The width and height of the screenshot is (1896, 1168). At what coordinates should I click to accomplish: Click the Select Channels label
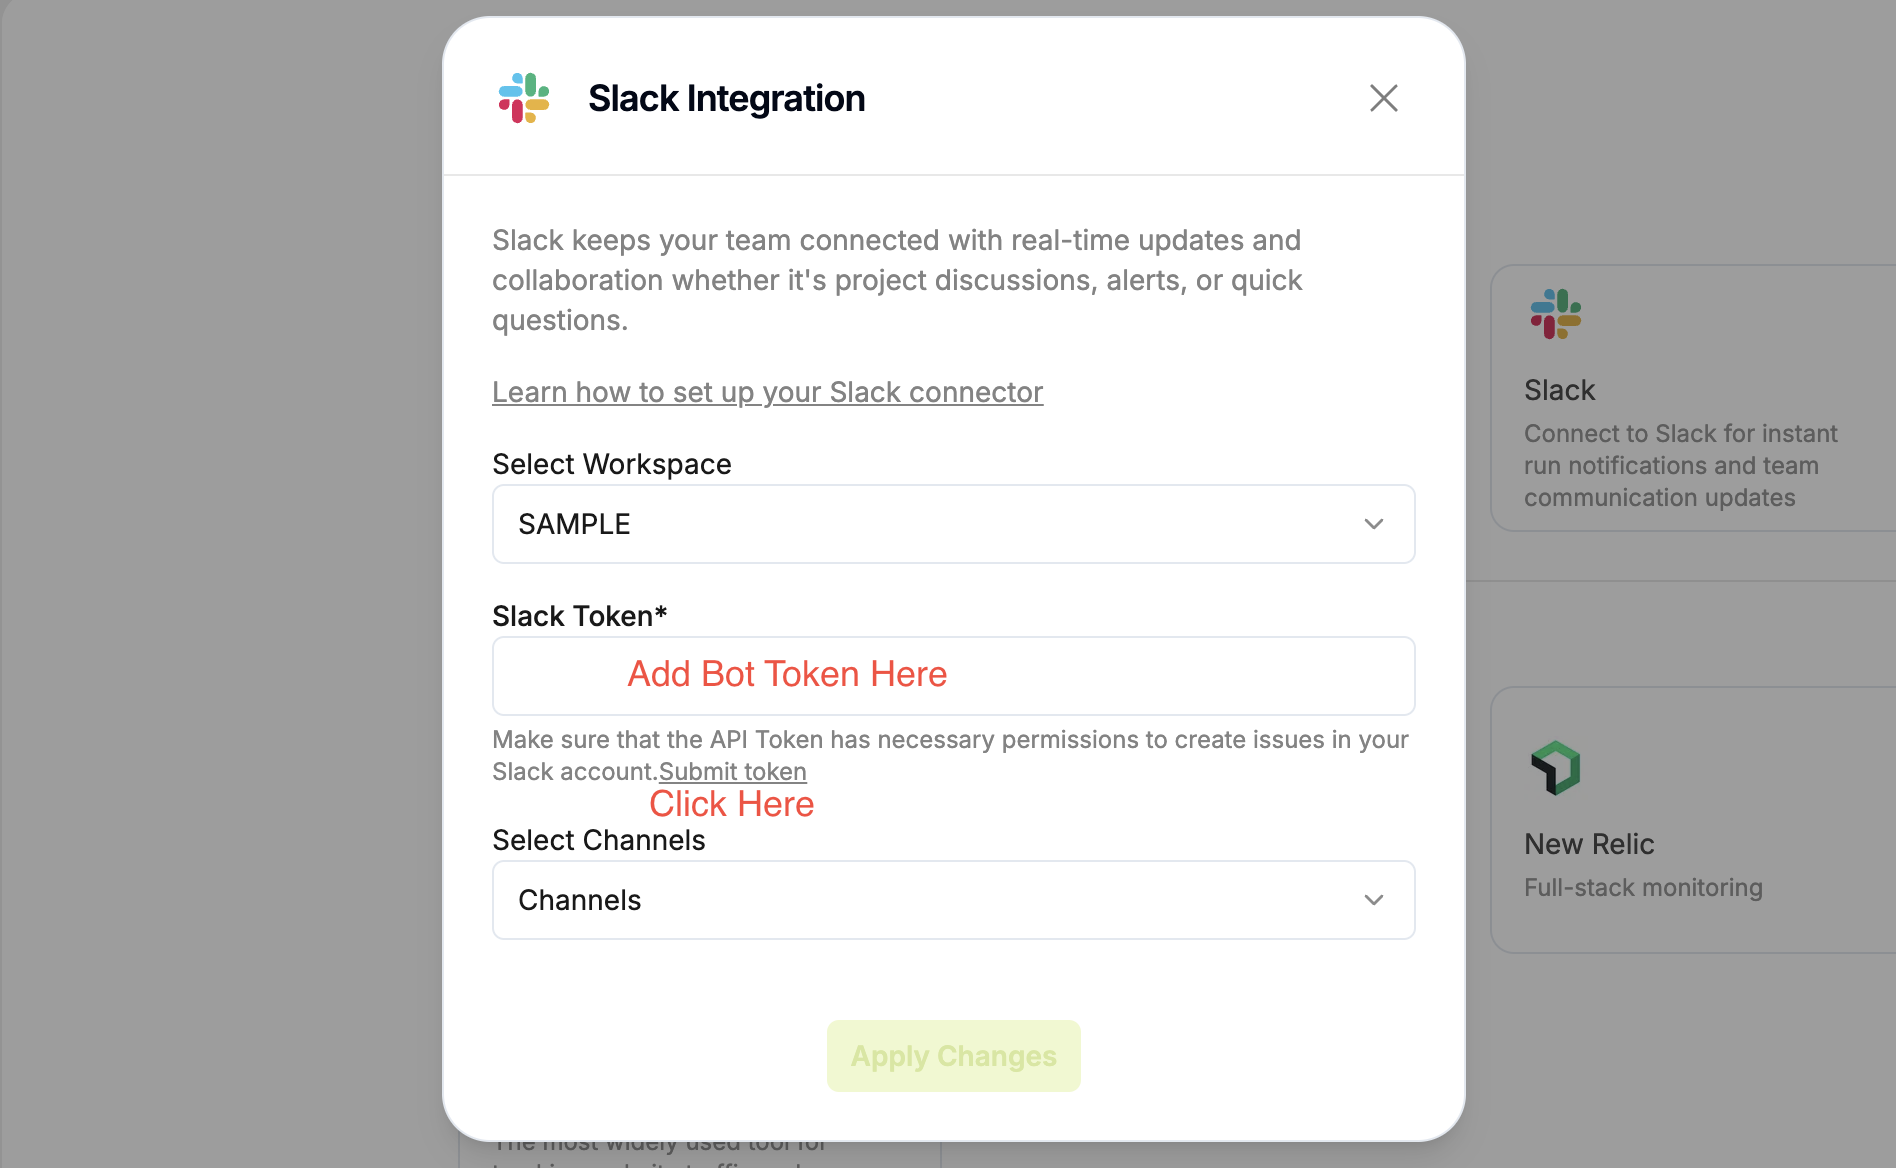(x=598, y=840)
